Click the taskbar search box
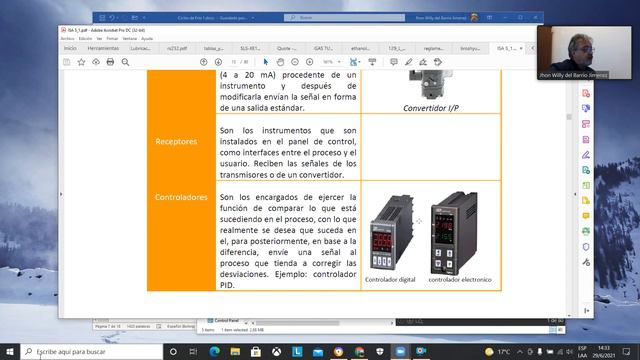This screenshot has height=360, width=640. point(91,351)
